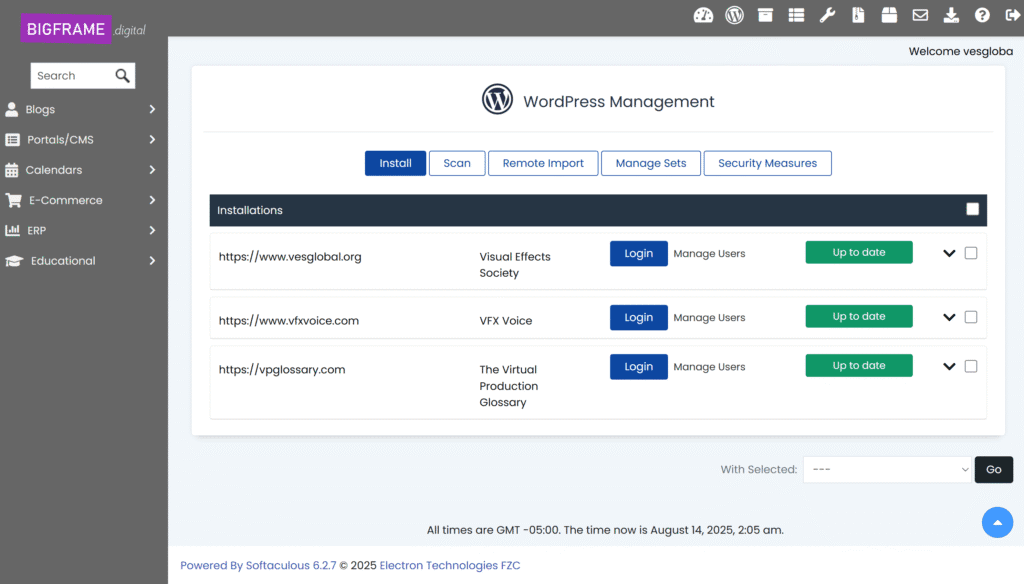Login to vpglossary.com installation
The height and width of the screenshot is (584, 1024).
click(x=639, y=366)
